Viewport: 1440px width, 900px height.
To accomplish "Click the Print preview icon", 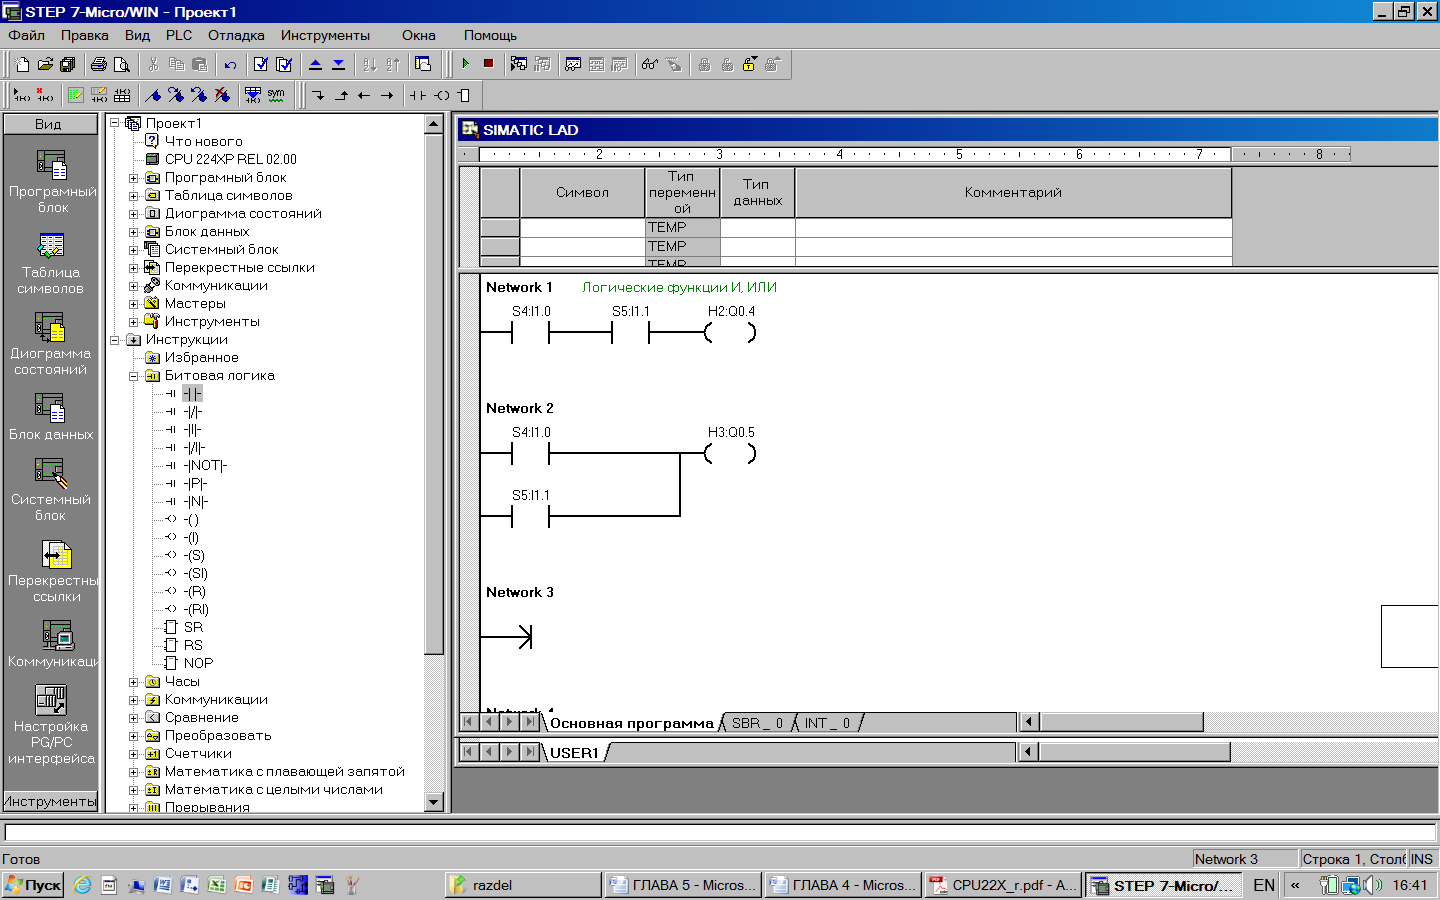I will click(x=122, y=64).
